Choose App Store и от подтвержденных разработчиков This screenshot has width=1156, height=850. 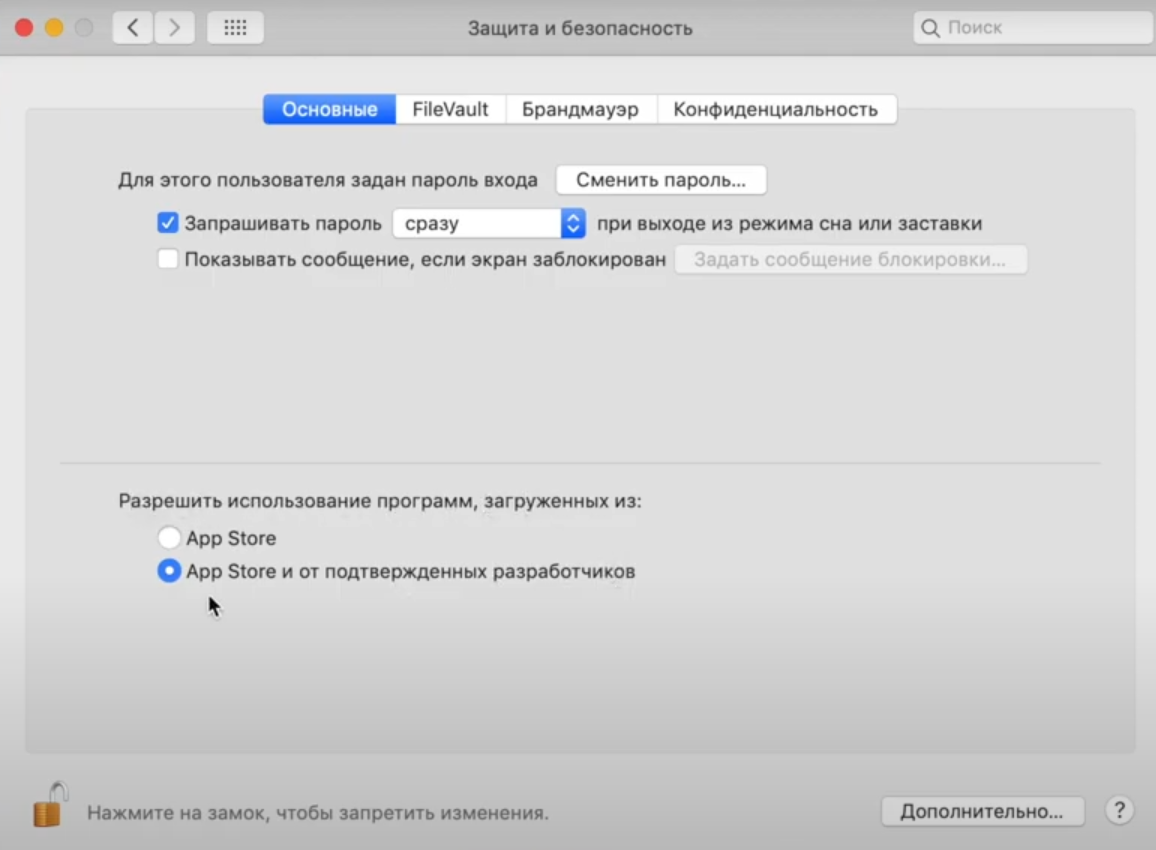(x=169, y=572)
